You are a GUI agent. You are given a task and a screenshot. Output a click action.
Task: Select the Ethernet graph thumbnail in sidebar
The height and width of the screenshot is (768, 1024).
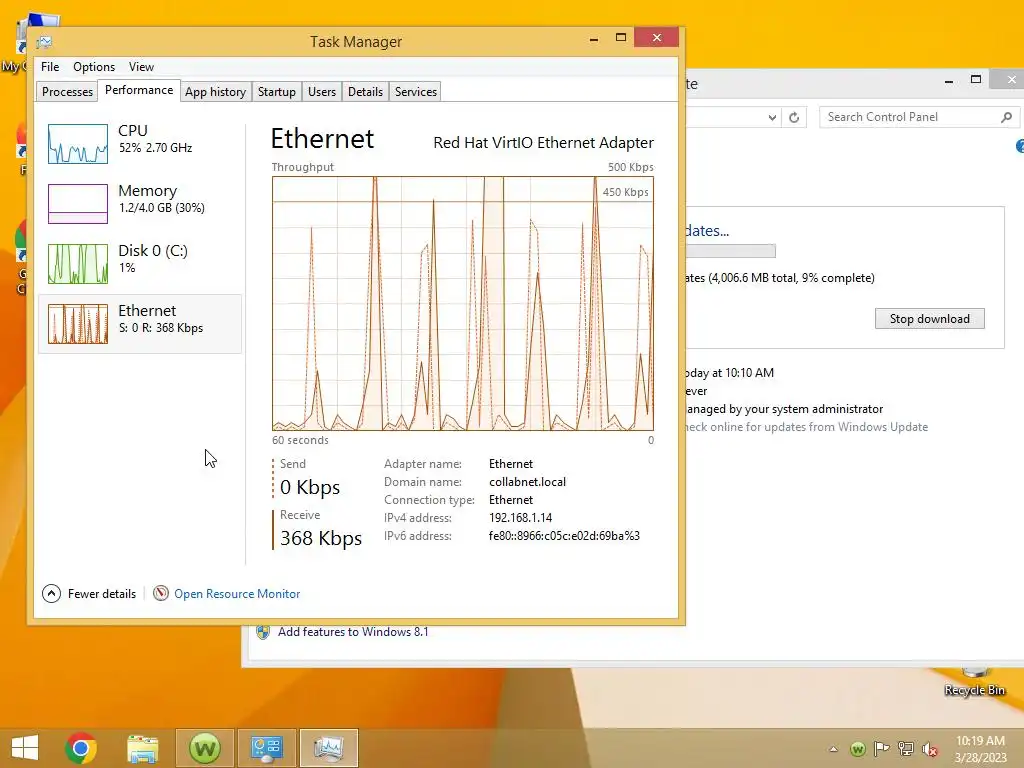pos(78,324)
